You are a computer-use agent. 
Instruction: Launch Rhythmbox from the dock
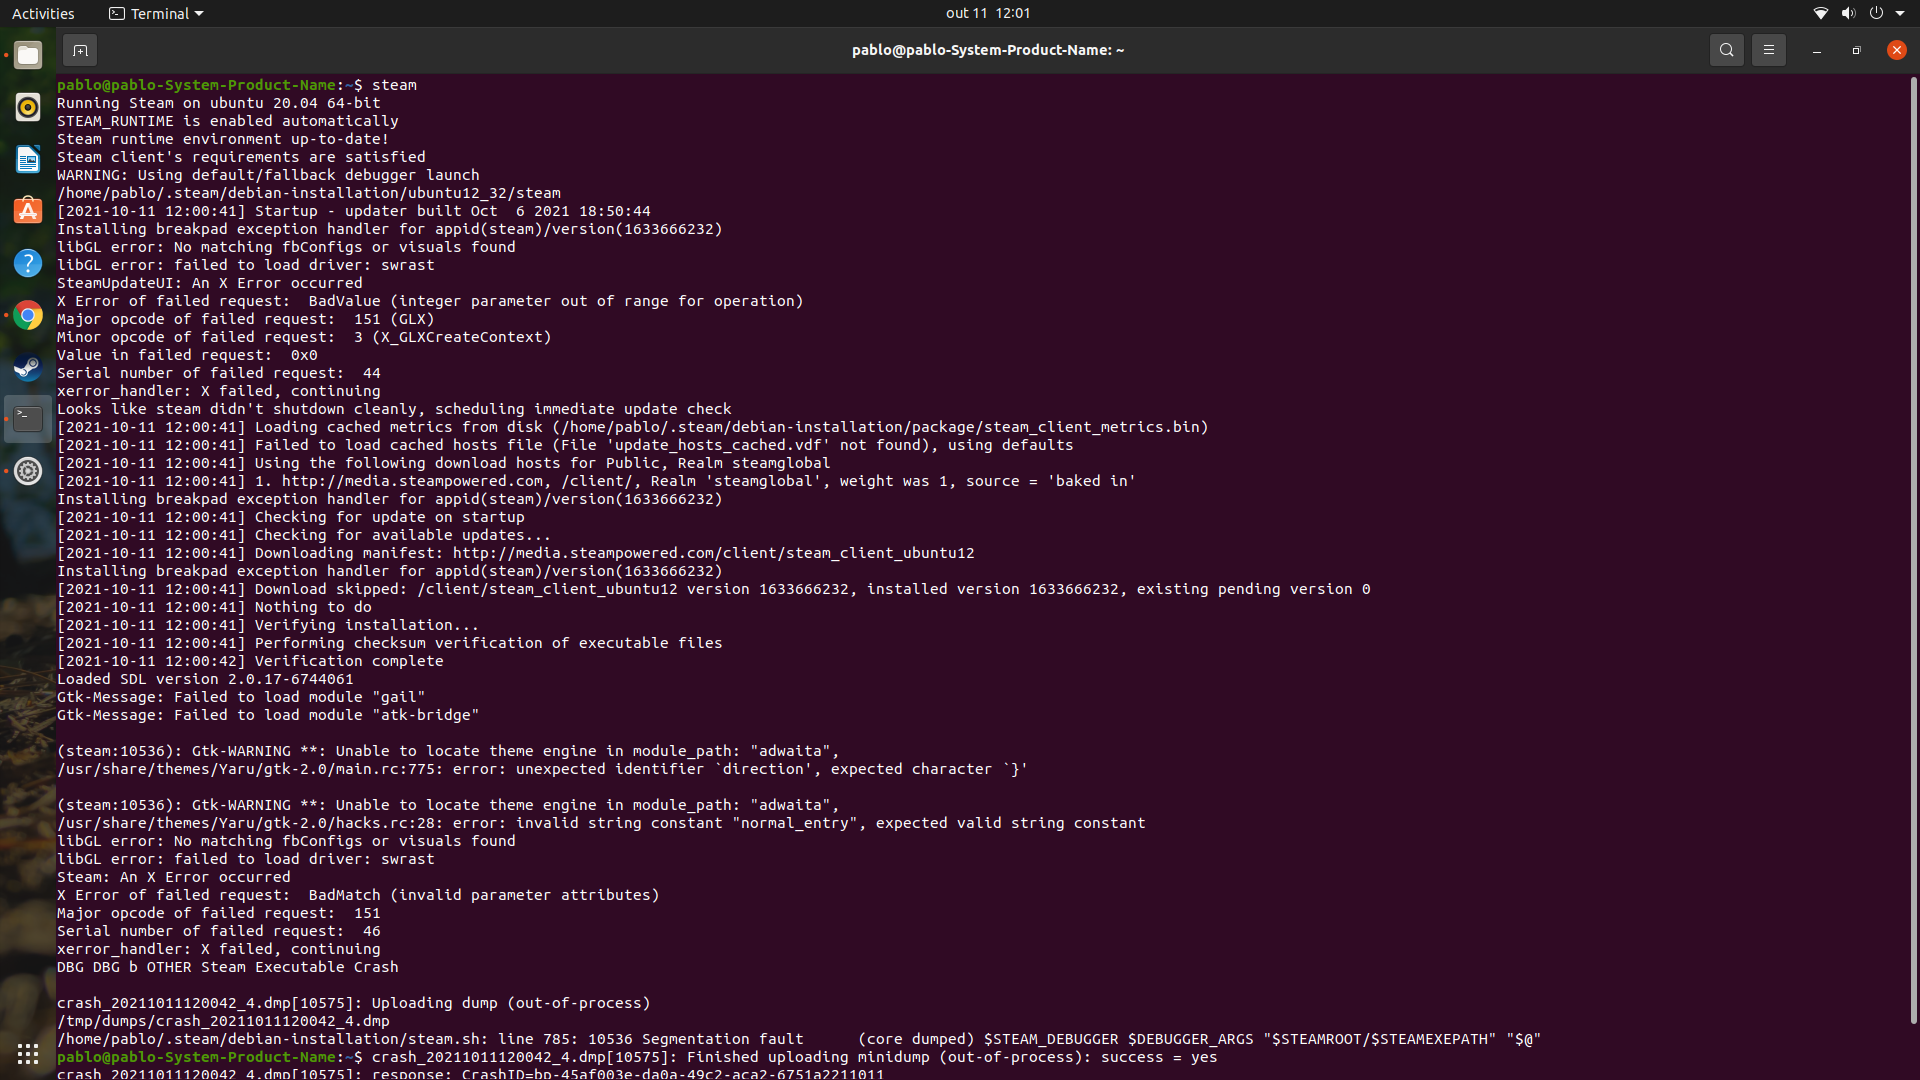[28, 107]
